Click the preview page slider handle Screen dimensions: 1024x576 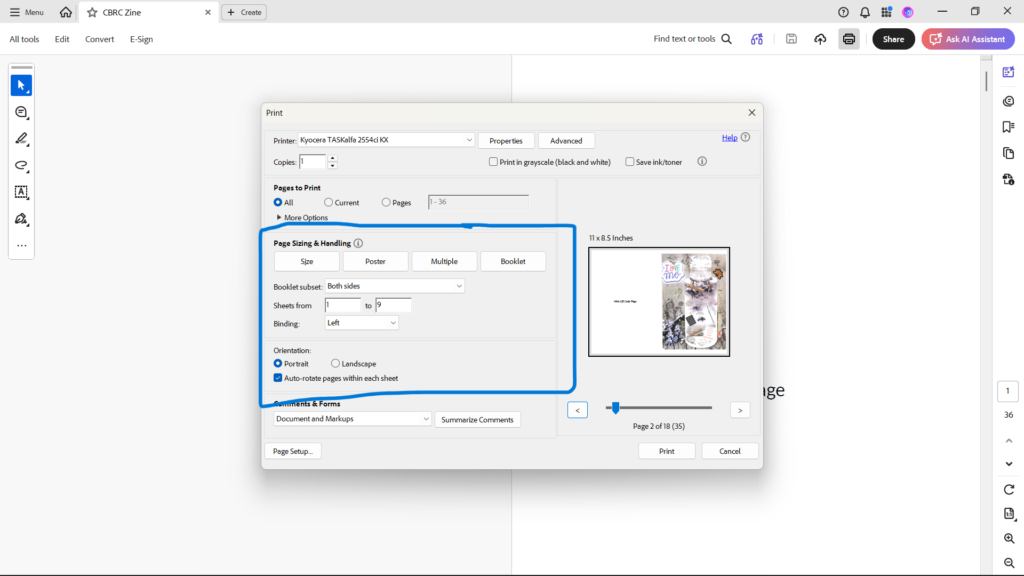[615, 408]
